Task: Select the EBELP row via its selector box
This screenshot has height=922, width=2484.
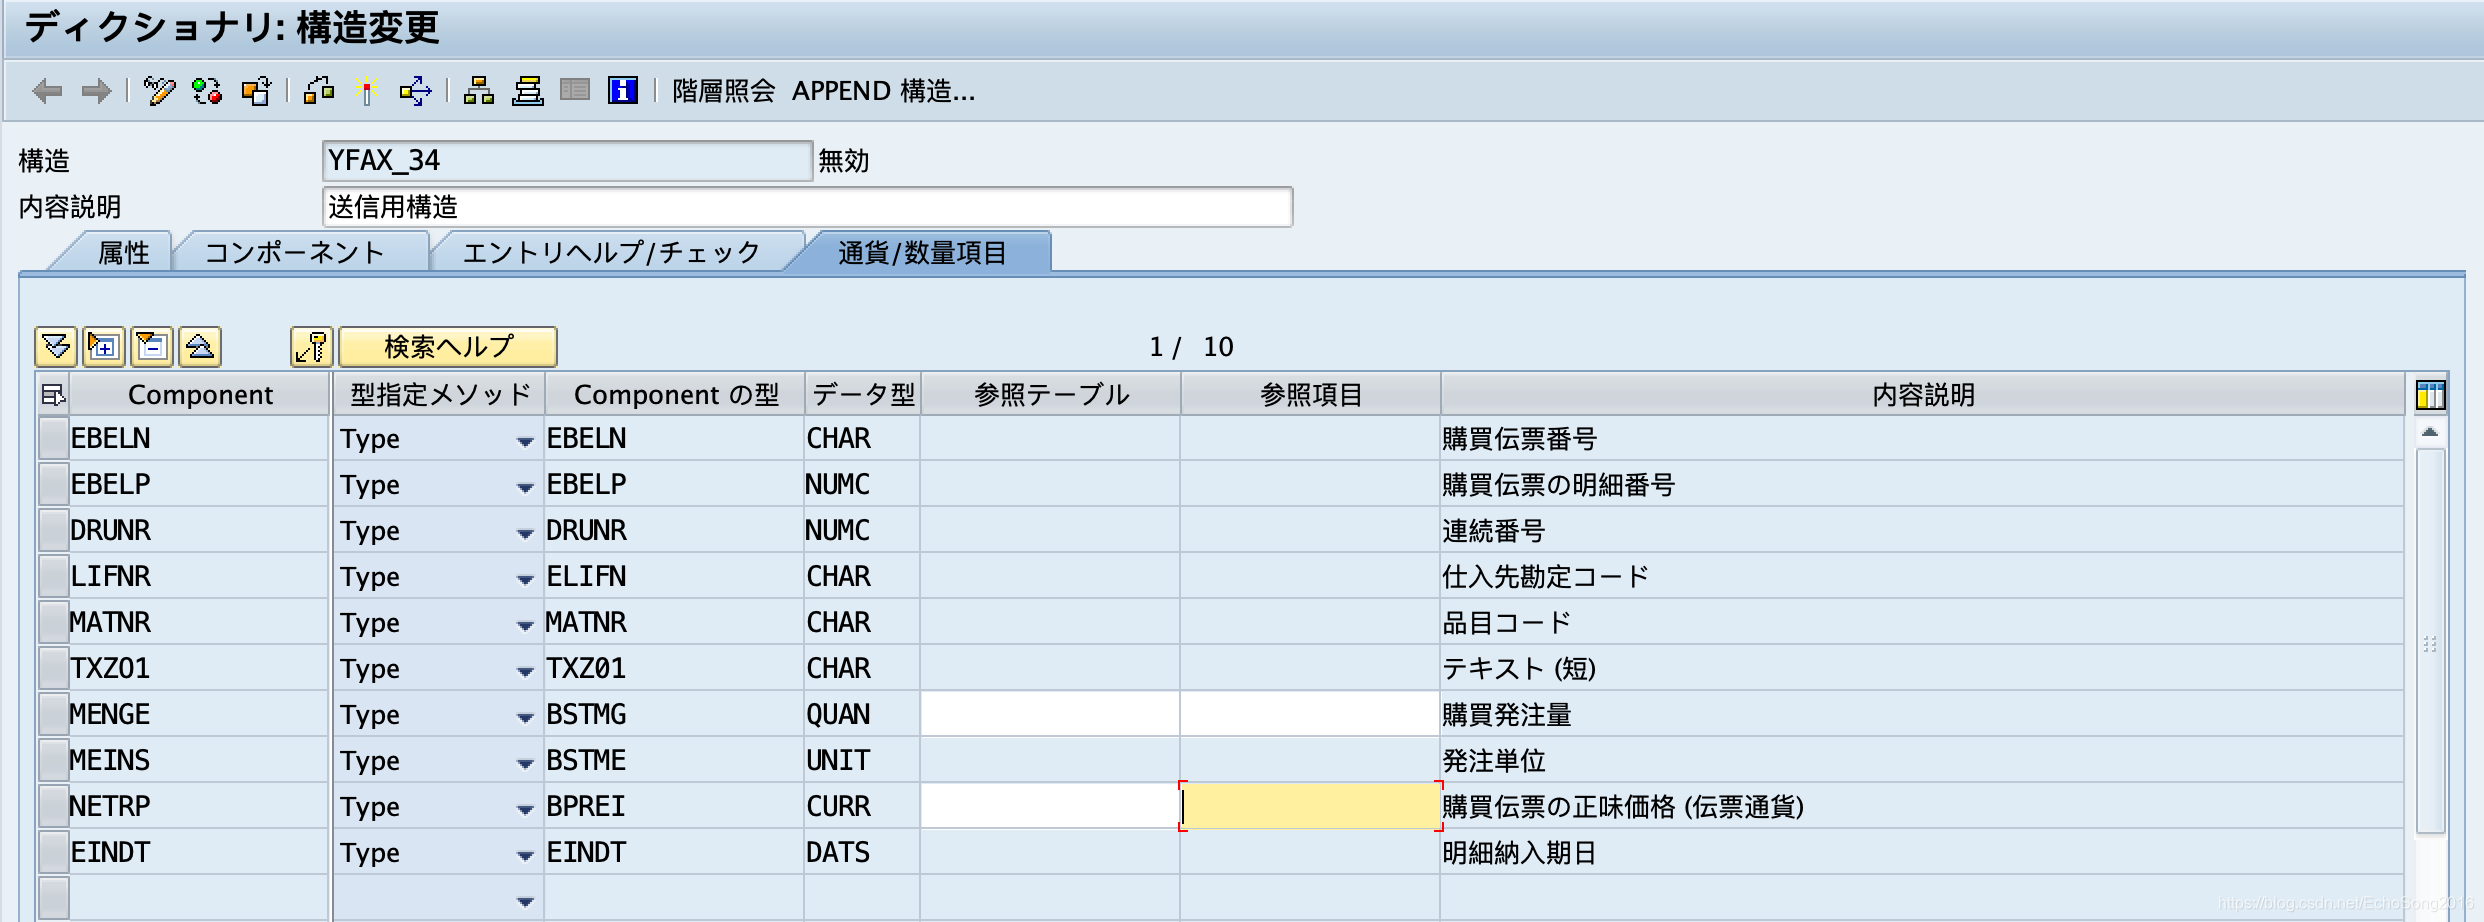Action: click(53, 485)
